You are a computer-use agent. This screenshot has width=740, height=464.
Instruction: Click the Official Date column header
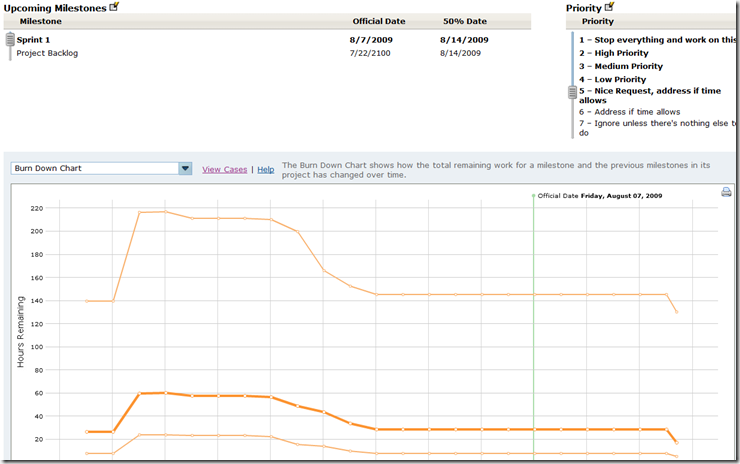pos(379,21)
